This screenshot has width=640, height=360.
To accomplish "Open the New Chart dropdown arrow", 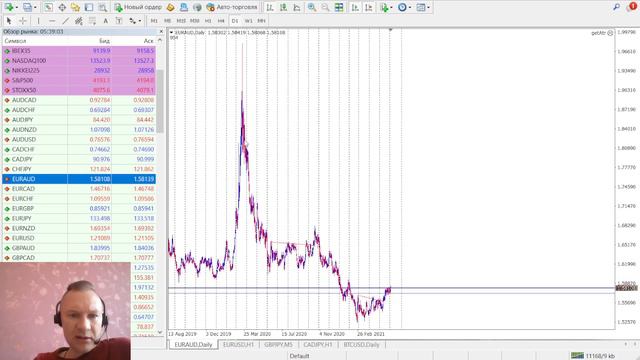I will (x=16, y=7).
